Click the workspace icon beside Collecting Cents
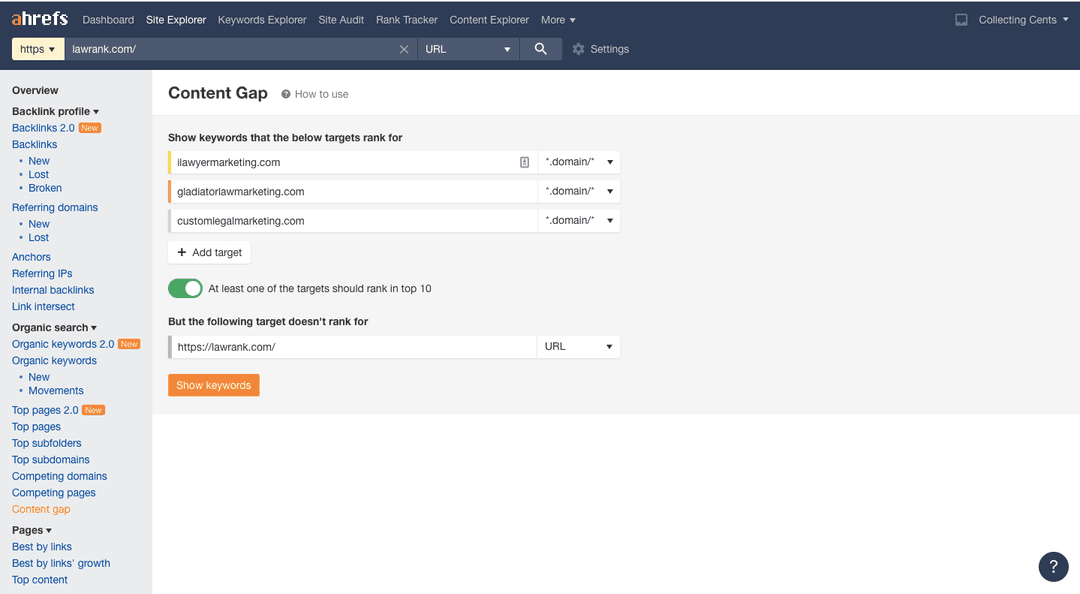 960,19
